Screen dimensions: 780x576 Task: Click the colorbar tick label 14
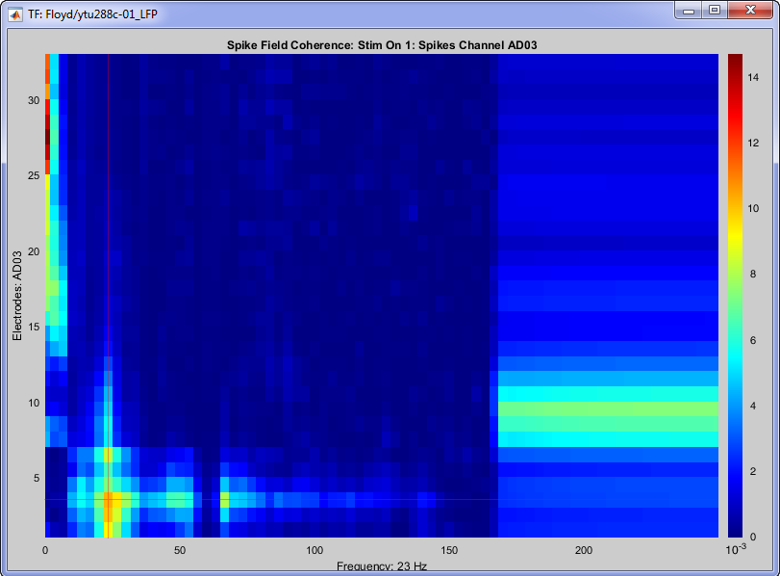point(753,77)
